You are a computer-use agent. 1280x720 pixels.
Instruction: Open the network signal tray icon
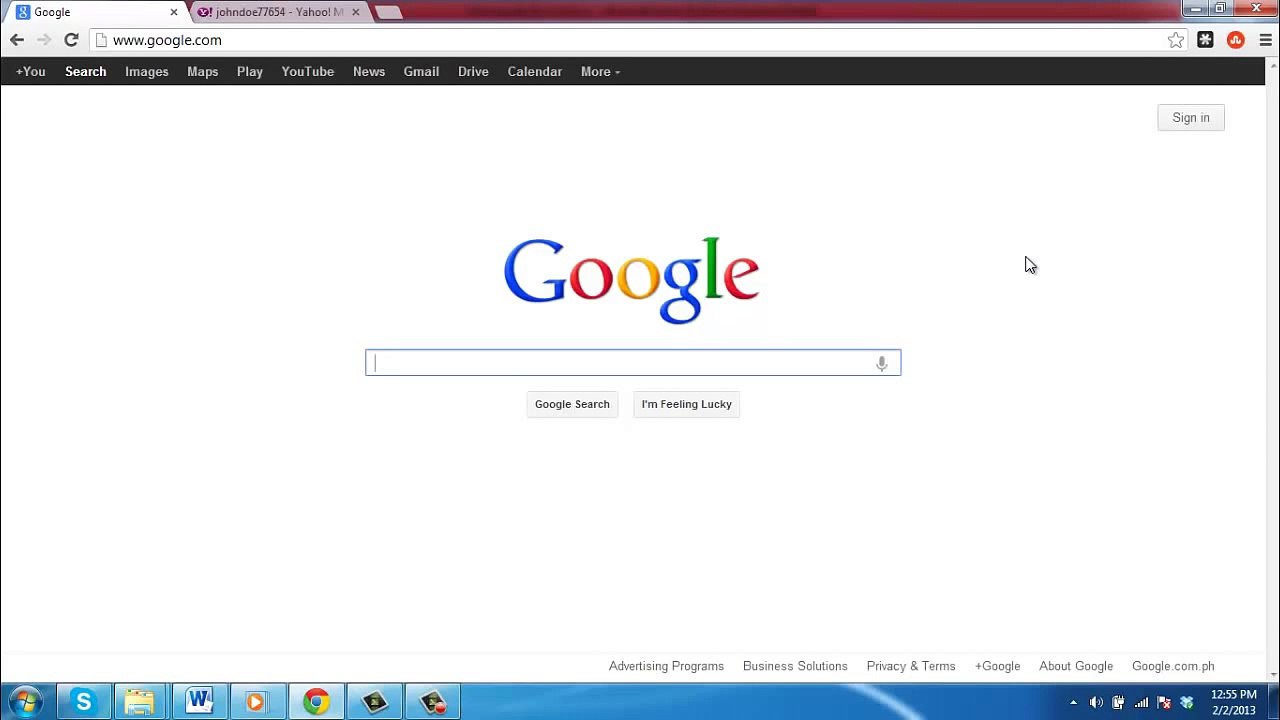tap(1141, 702)
